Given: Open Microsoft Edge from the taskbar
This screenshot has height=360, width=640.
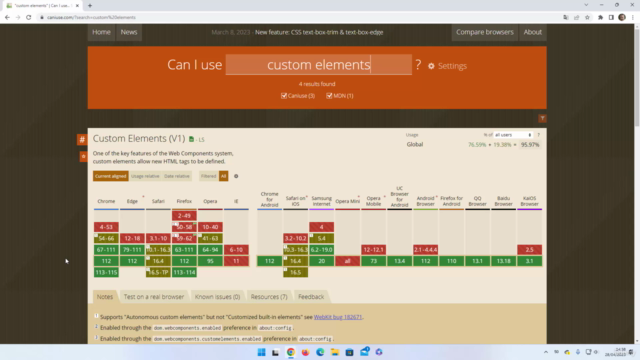Looking at the screenshot, I should click(320, 352).
